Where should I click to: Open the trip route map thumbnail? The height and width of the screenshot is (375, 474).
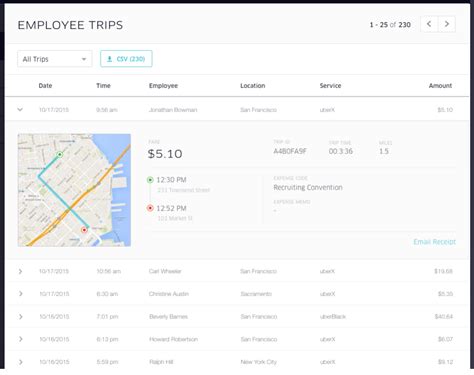tap(74, 190)
